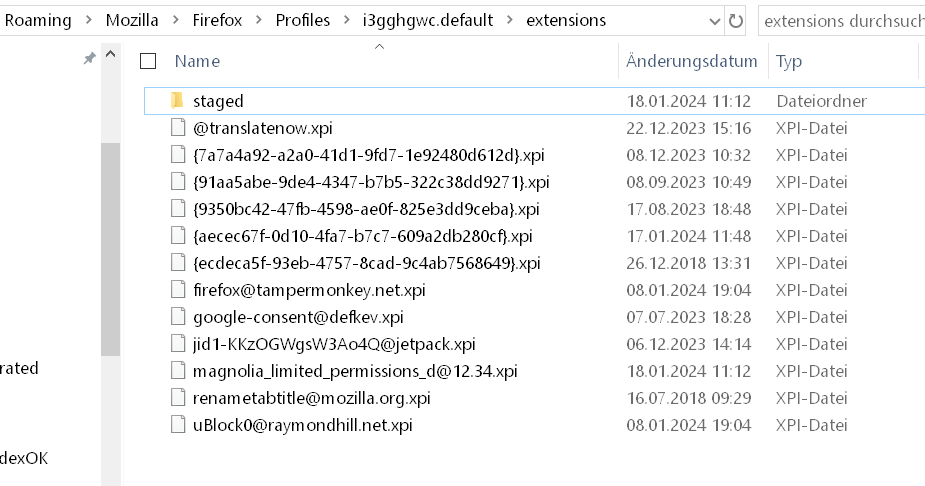The height and width of the screenshot is (486, 925).
Task: Expand the chevron after Firefox breadcrumb
Action: click(258, 20)
